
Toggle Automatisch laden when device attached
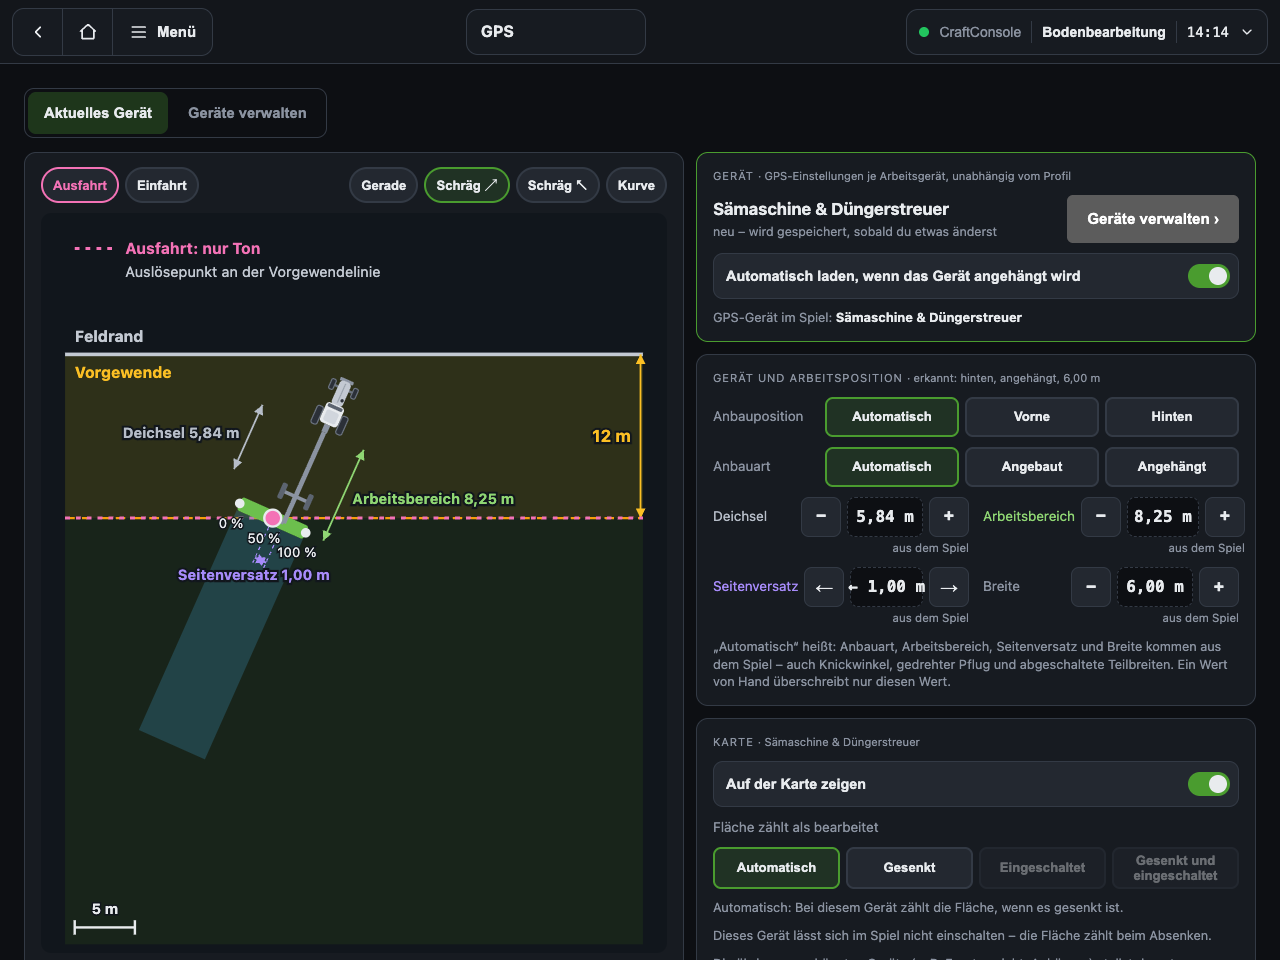pos(1209,276)
